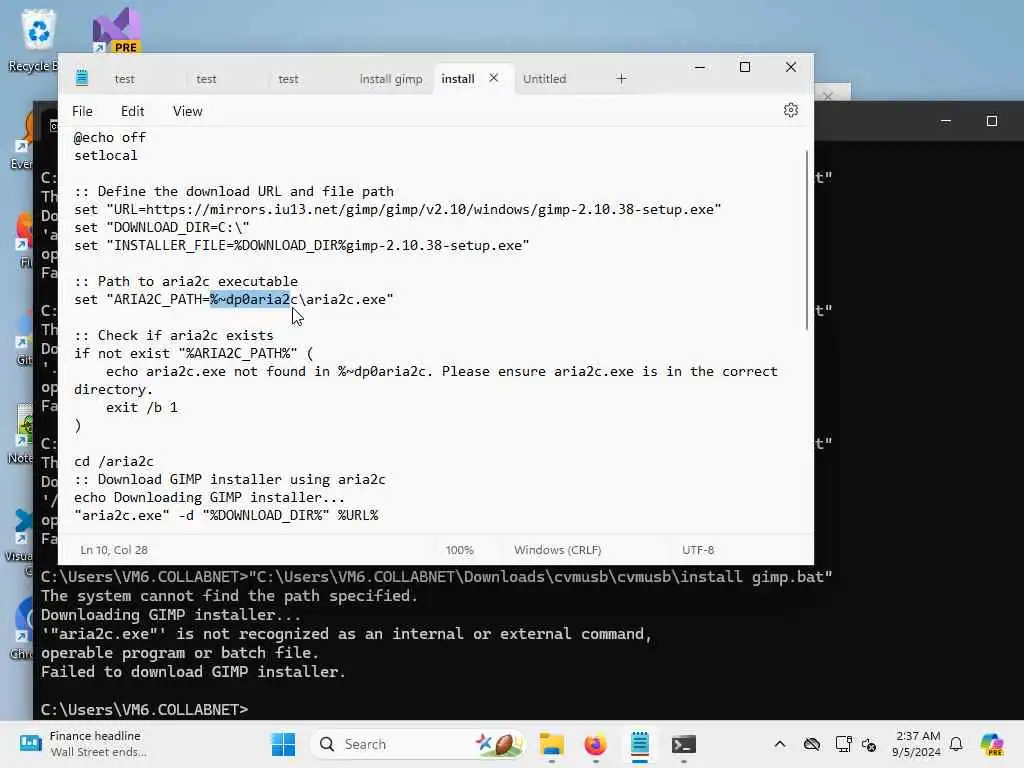Switch to the first test tab
Image resolution: width=1024 pixels, height=768 pixels.
pos(124,79)
